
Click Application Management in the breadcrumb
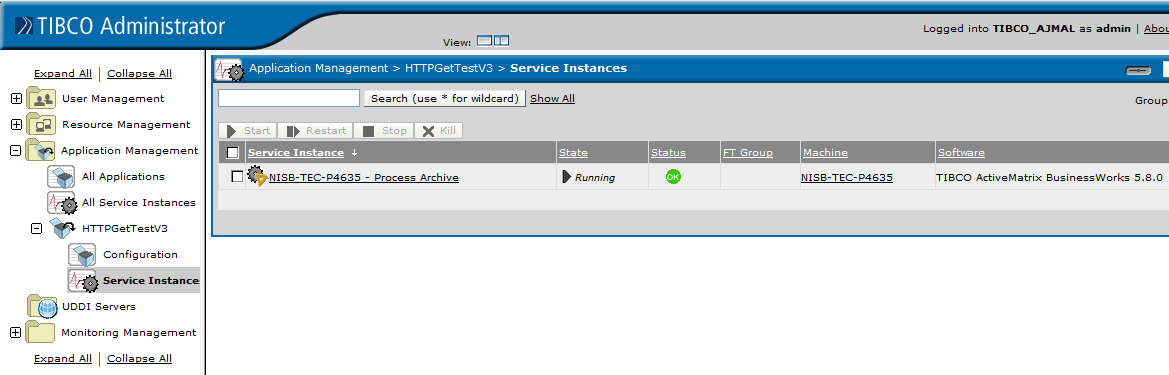click(x=318, y=68)
